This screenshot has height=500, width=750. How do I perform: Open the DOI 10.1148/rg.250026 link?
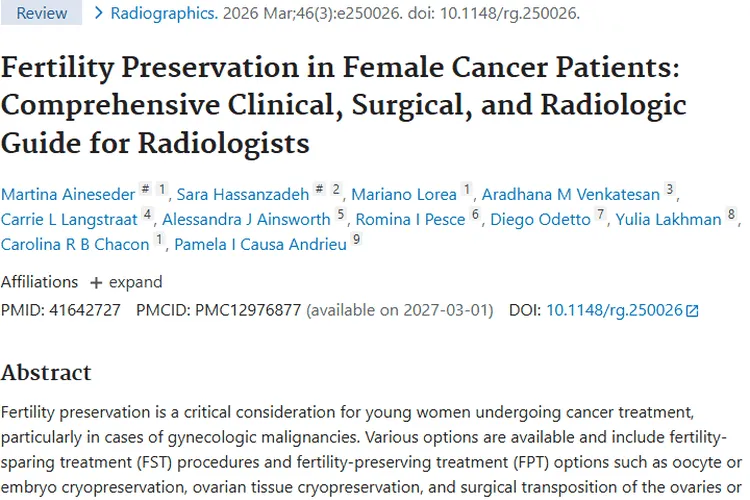click(x=614, y=311)
